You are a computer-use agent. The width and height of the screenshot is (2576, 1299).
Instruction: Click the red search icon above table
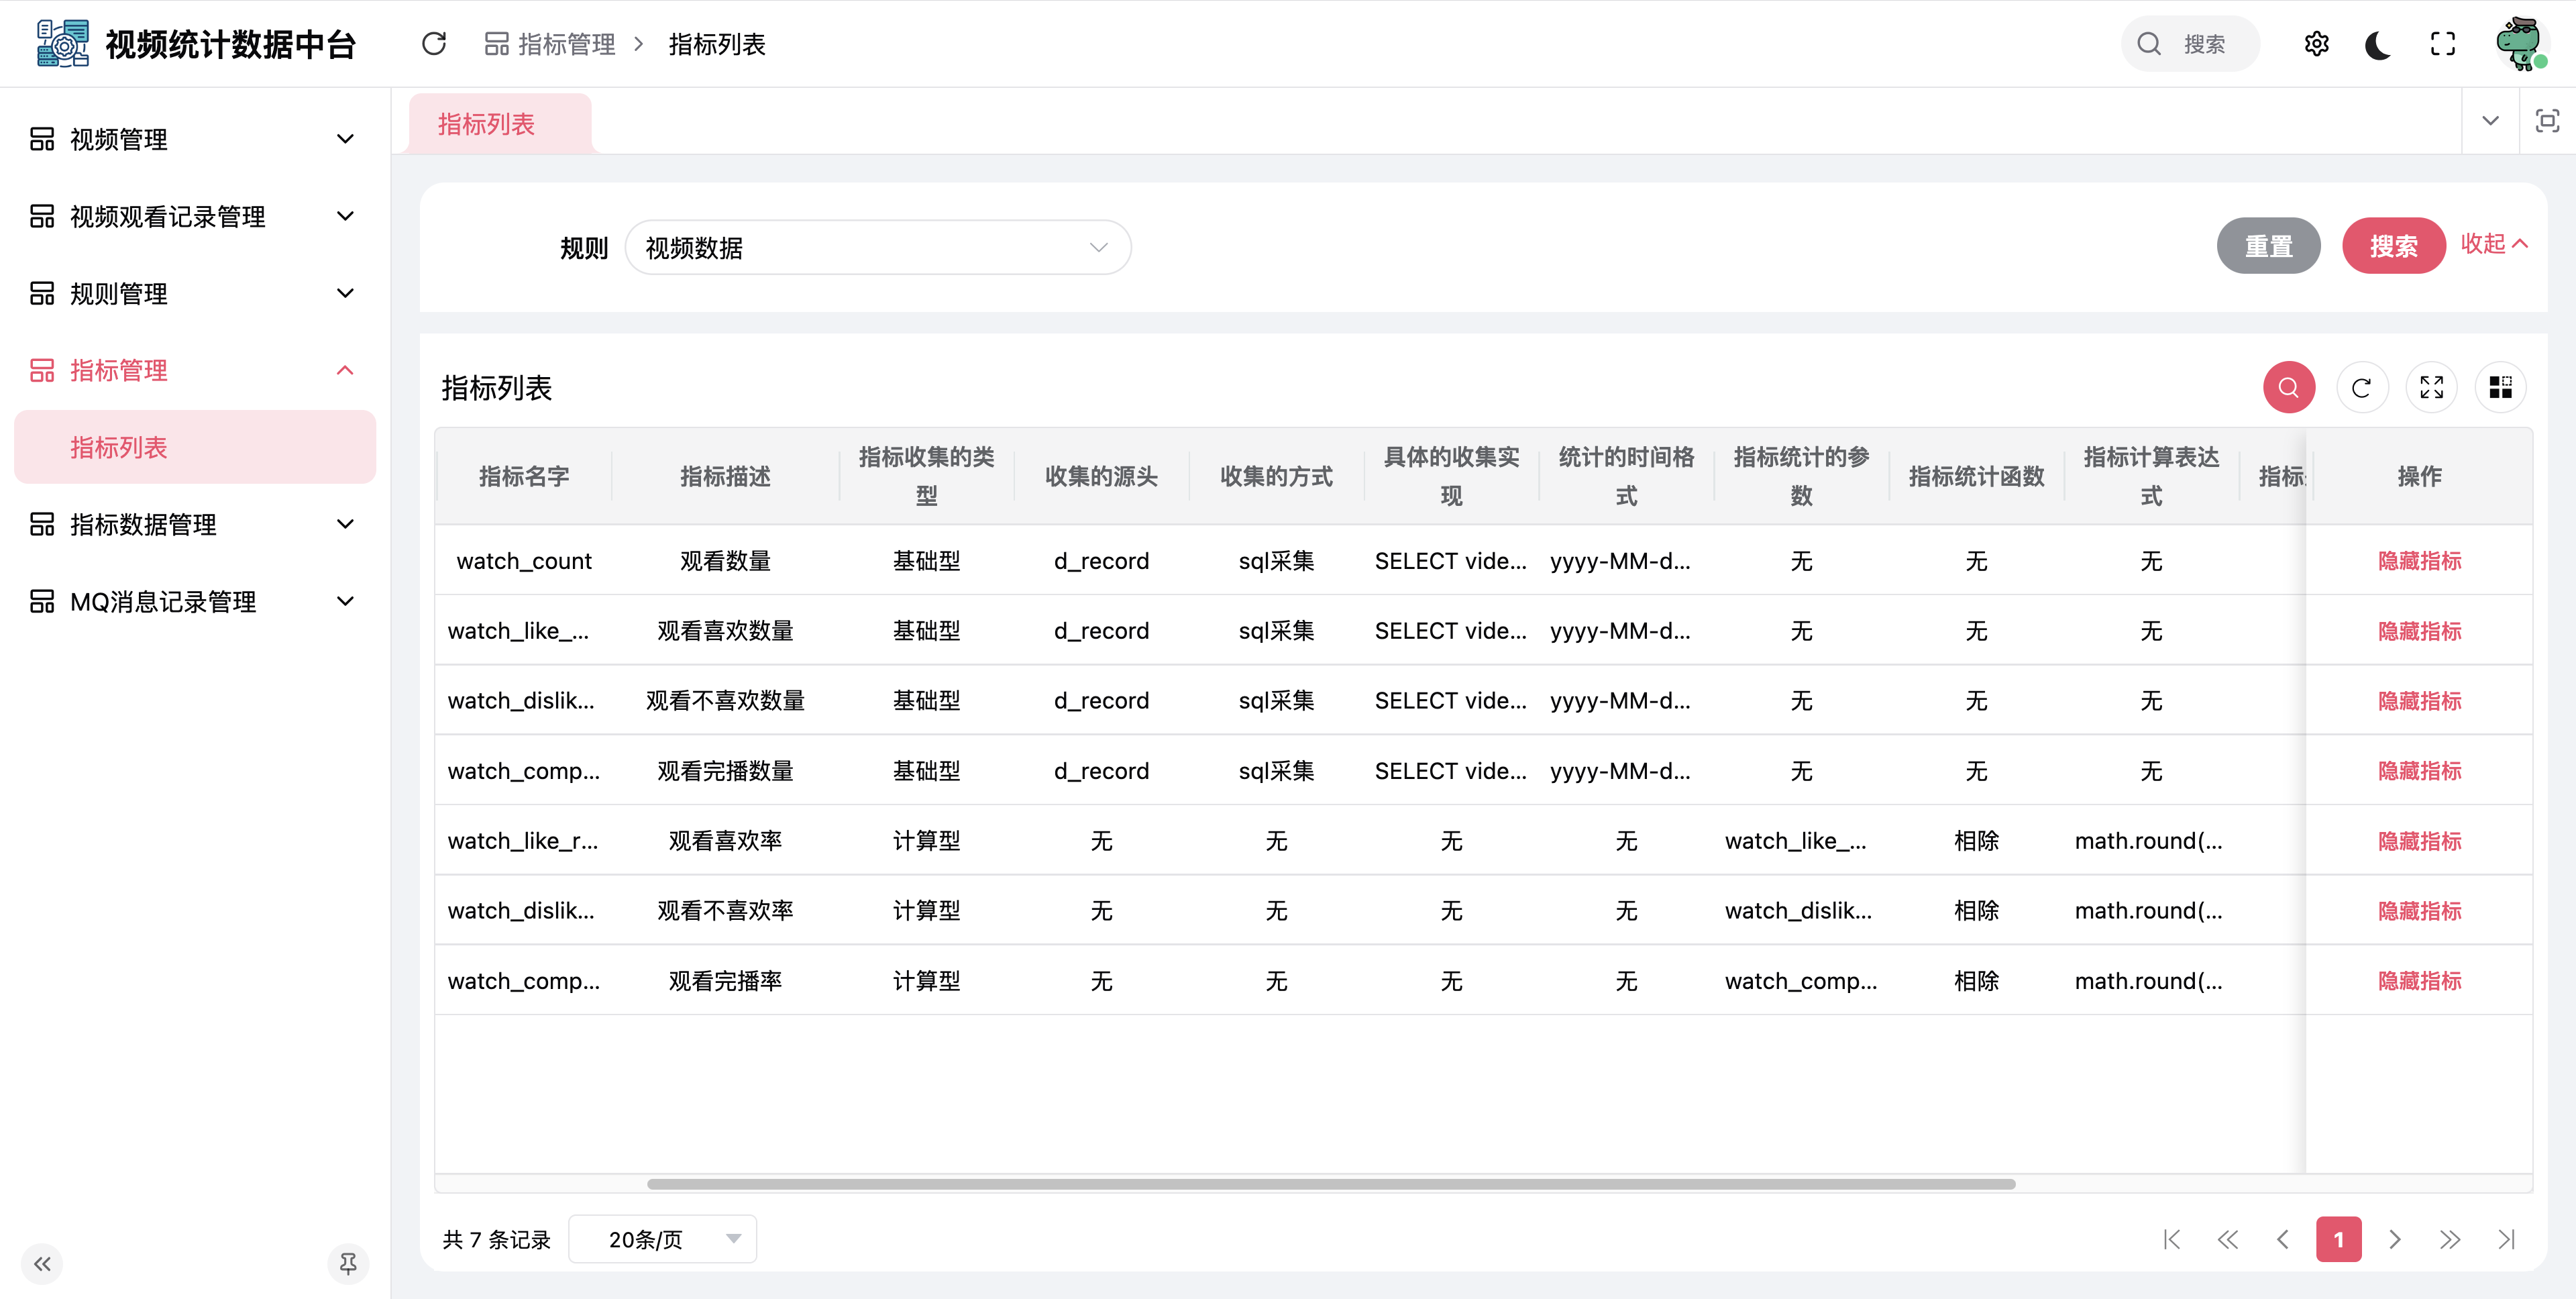click(2288, 388)
